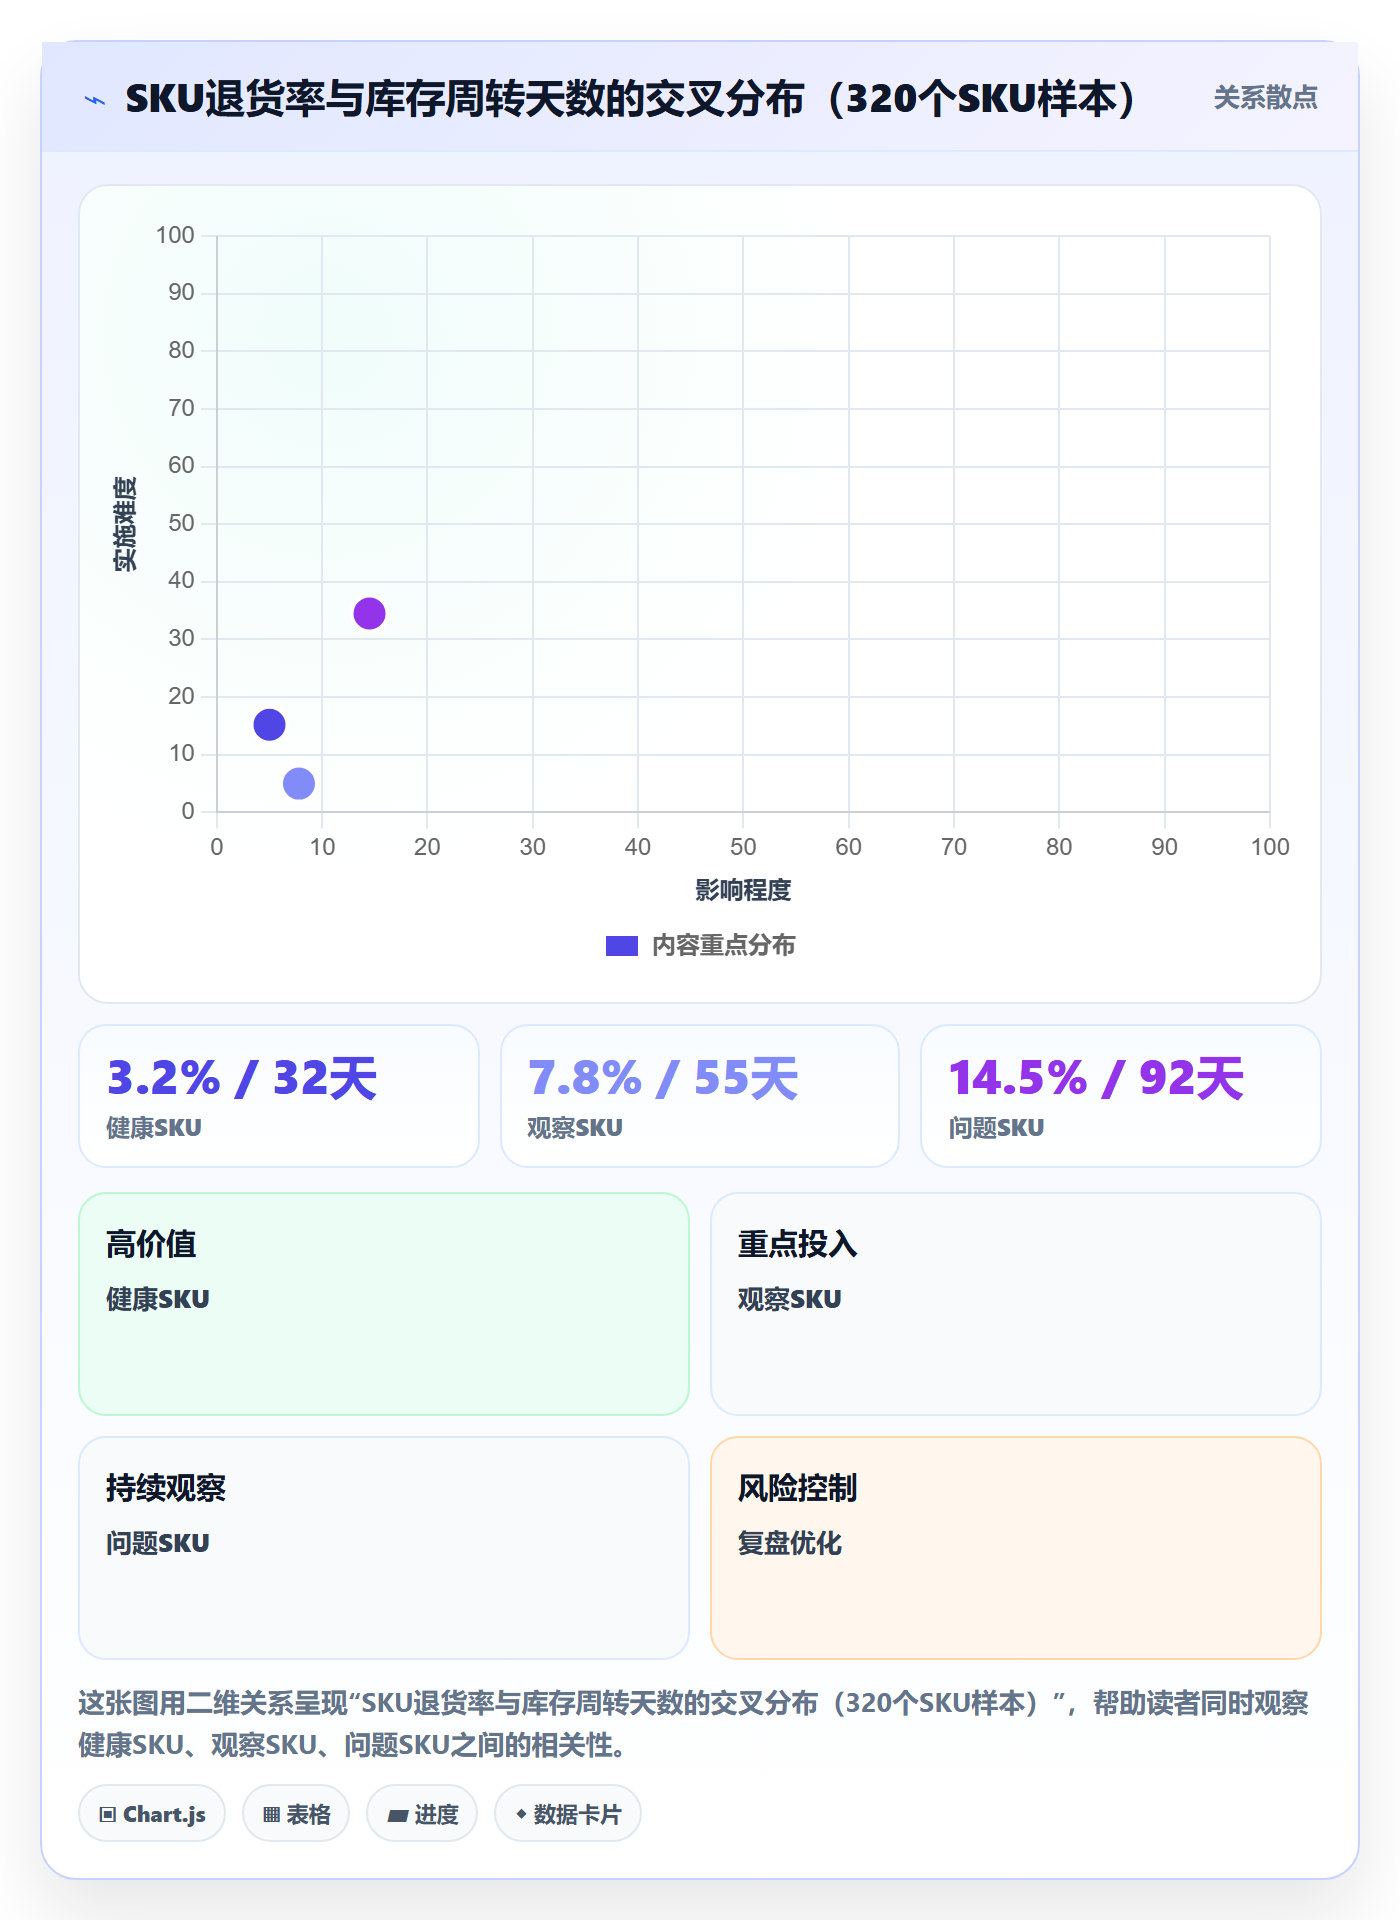Click the 进度 progress tag icon

point(397,1814)
